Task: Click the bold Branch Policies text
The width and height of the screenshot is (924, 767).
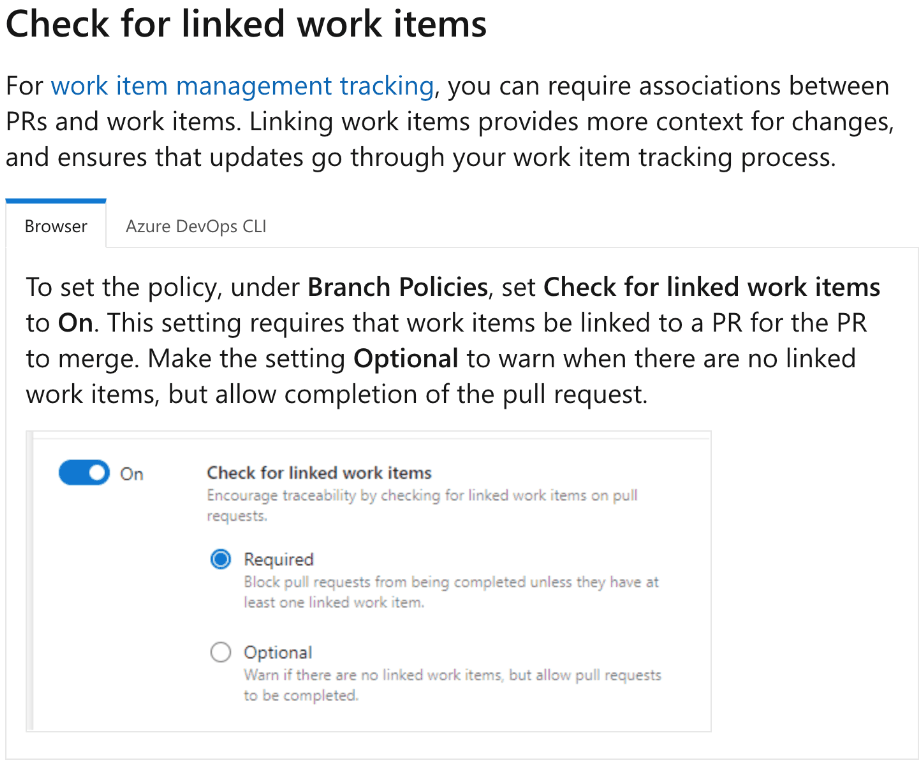Action: pos(397,288)
